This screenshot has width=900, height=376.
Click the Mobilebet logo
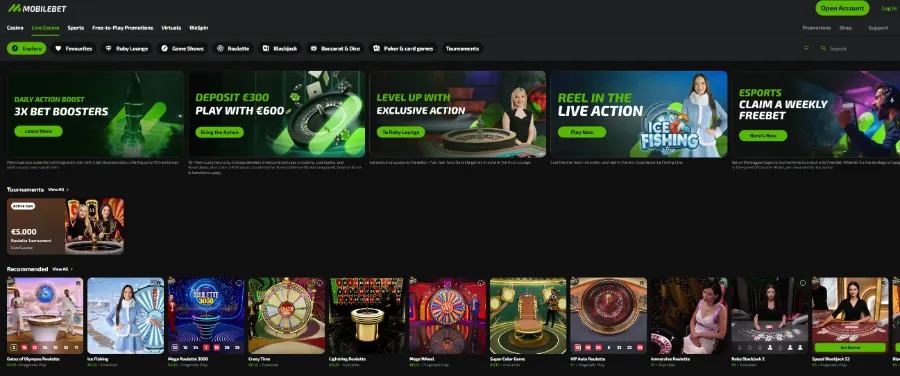tap(37, 8)
